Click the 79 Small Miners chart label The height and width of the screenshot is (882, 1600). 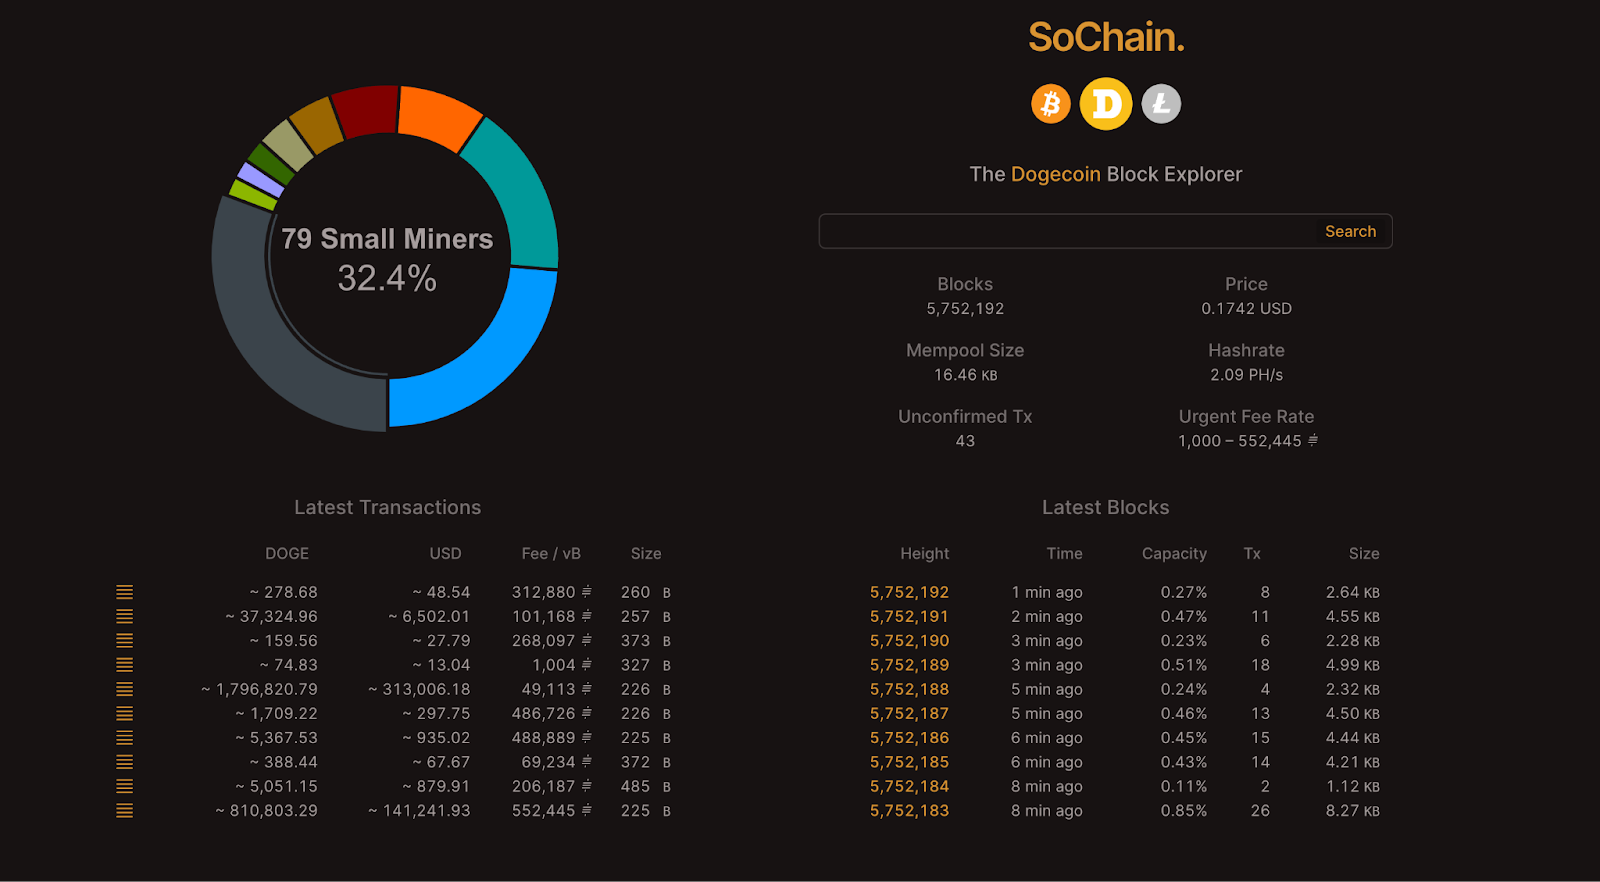(x=387, y=239)
